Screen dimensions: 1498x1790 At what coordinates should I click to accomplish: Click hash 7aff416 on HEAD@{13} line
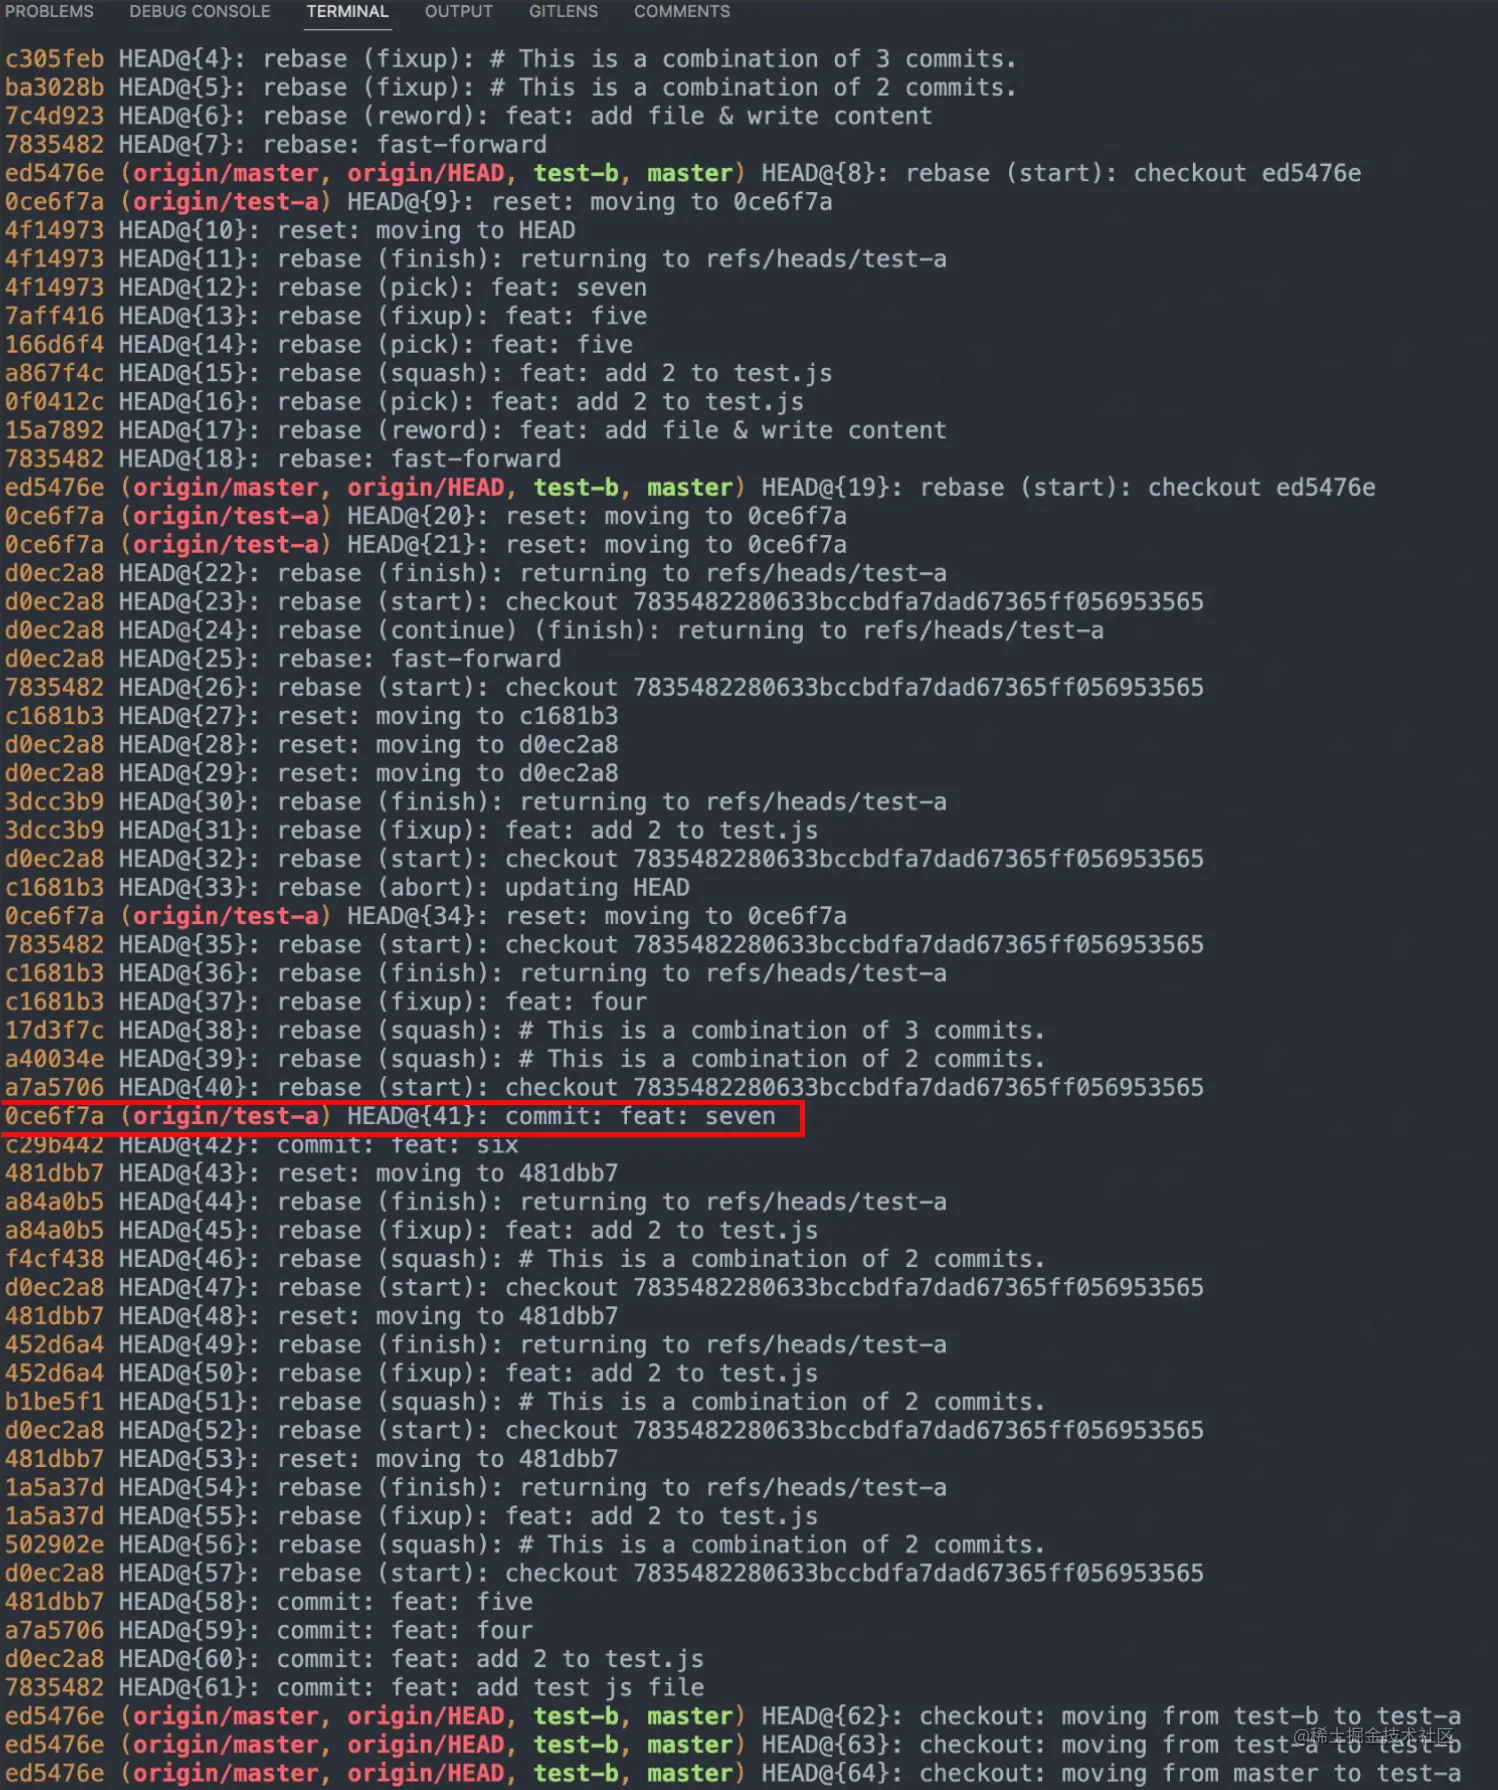[54, 316]
